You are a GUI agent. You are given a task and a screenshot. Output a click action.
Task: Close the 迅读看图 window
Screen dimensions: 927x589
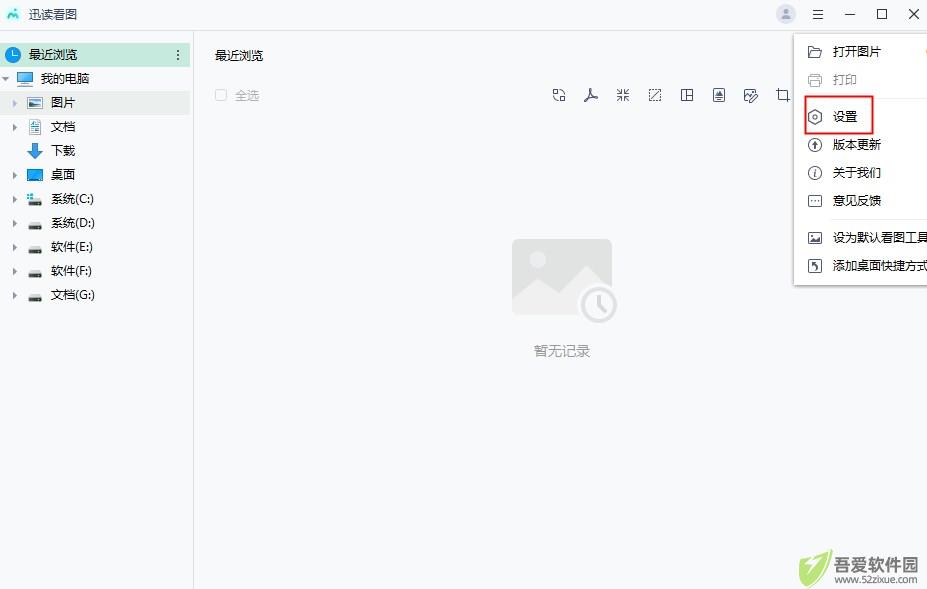coord(913,14)
